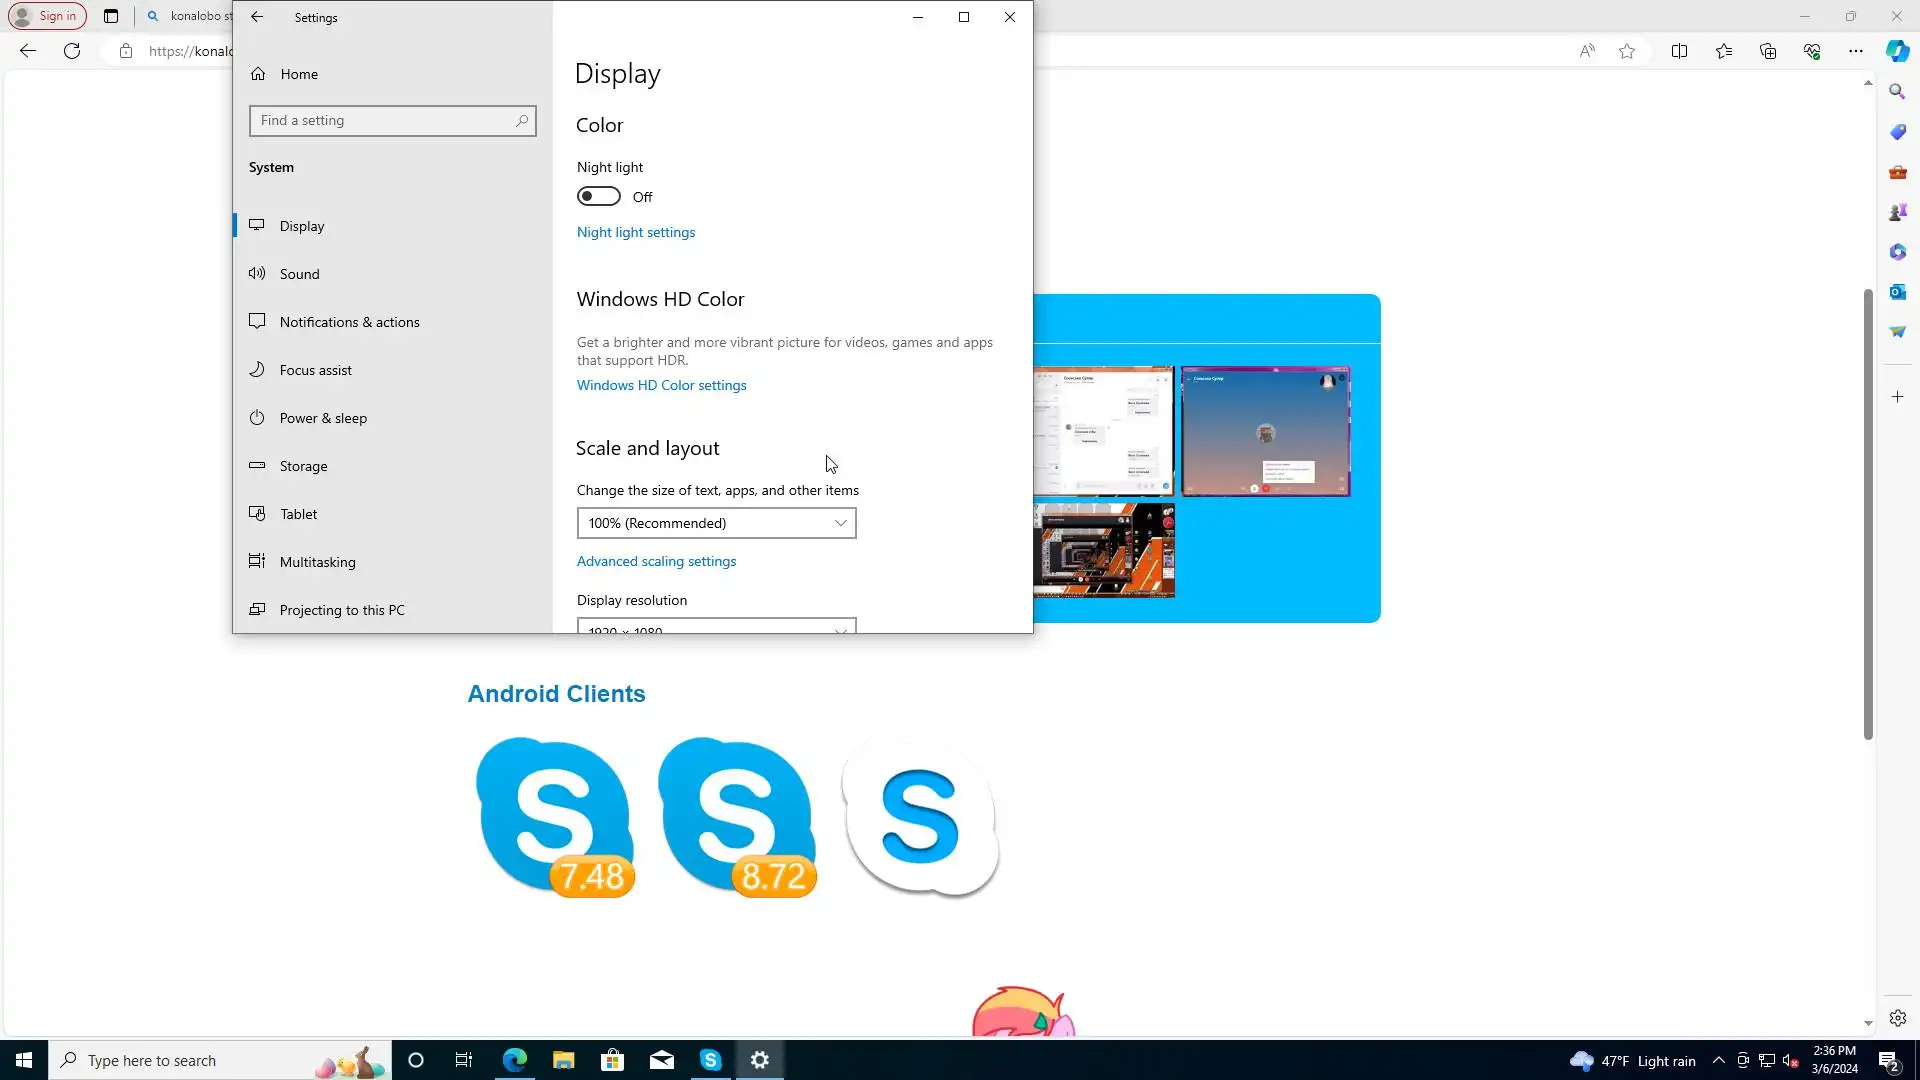Click the Settings back arrow
The height and width of the screenshot is (1080, 1920).
tap(257, 17)
